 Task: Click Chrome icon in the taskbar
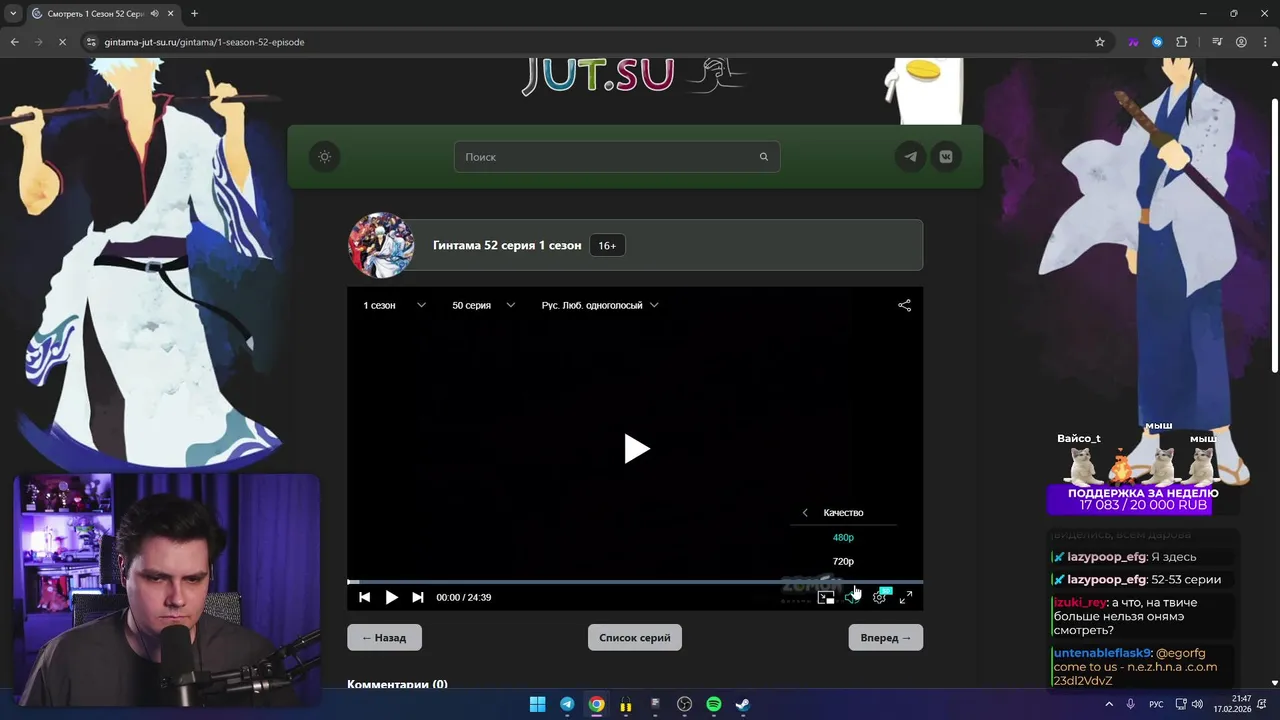(x=596, y=704)
